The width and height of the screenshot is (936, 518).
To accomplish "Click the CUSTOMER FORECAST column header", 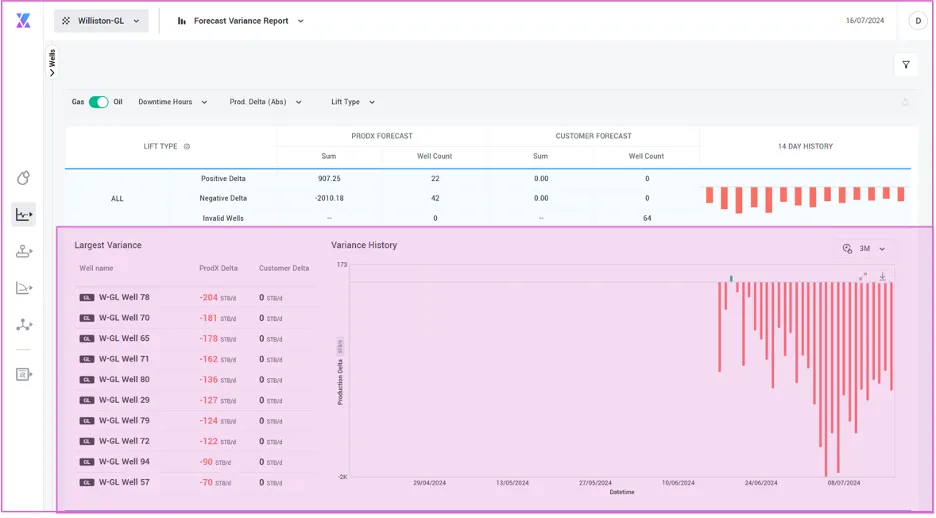I will pyautogui.click(x=593, y=136).
